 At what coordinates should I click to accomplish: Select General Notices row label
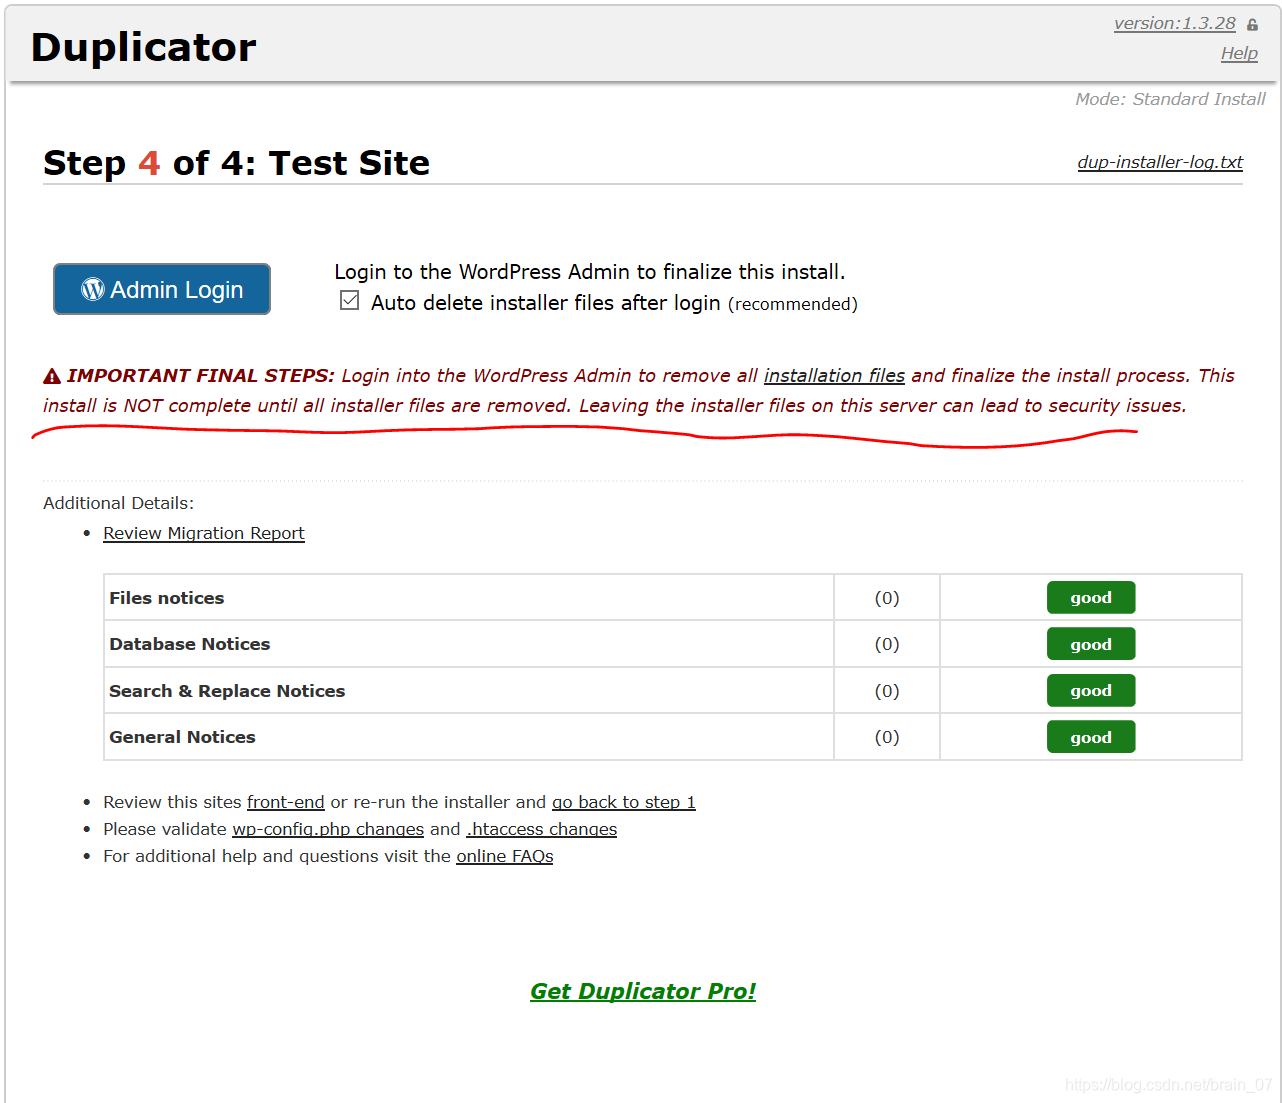182,737
